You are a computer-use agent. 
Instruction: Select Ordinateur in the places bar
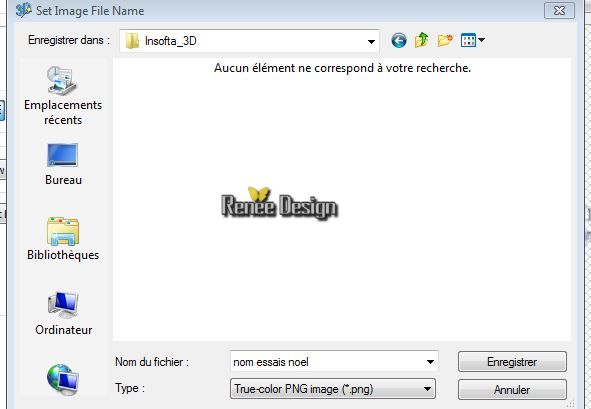63,313
